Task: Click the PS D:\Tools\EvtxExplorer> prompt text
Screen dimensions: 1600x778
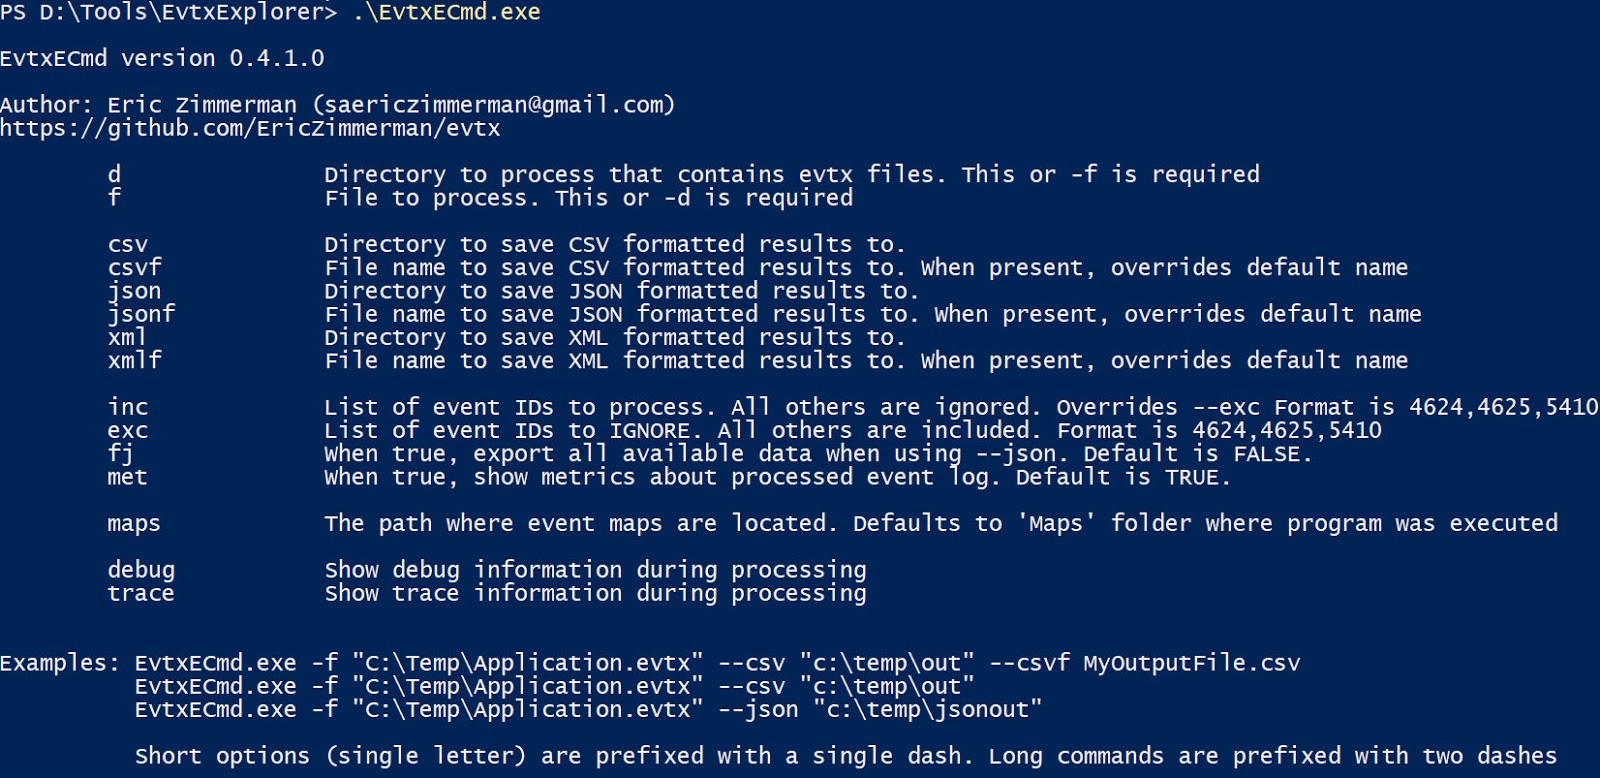Action: point(169,13)
